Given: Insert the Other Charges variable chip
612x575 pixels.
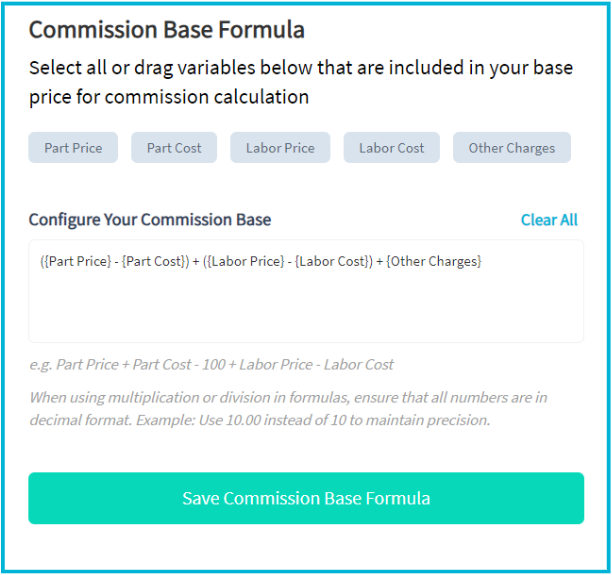Looking at the screenshot, I should (512, 148).
